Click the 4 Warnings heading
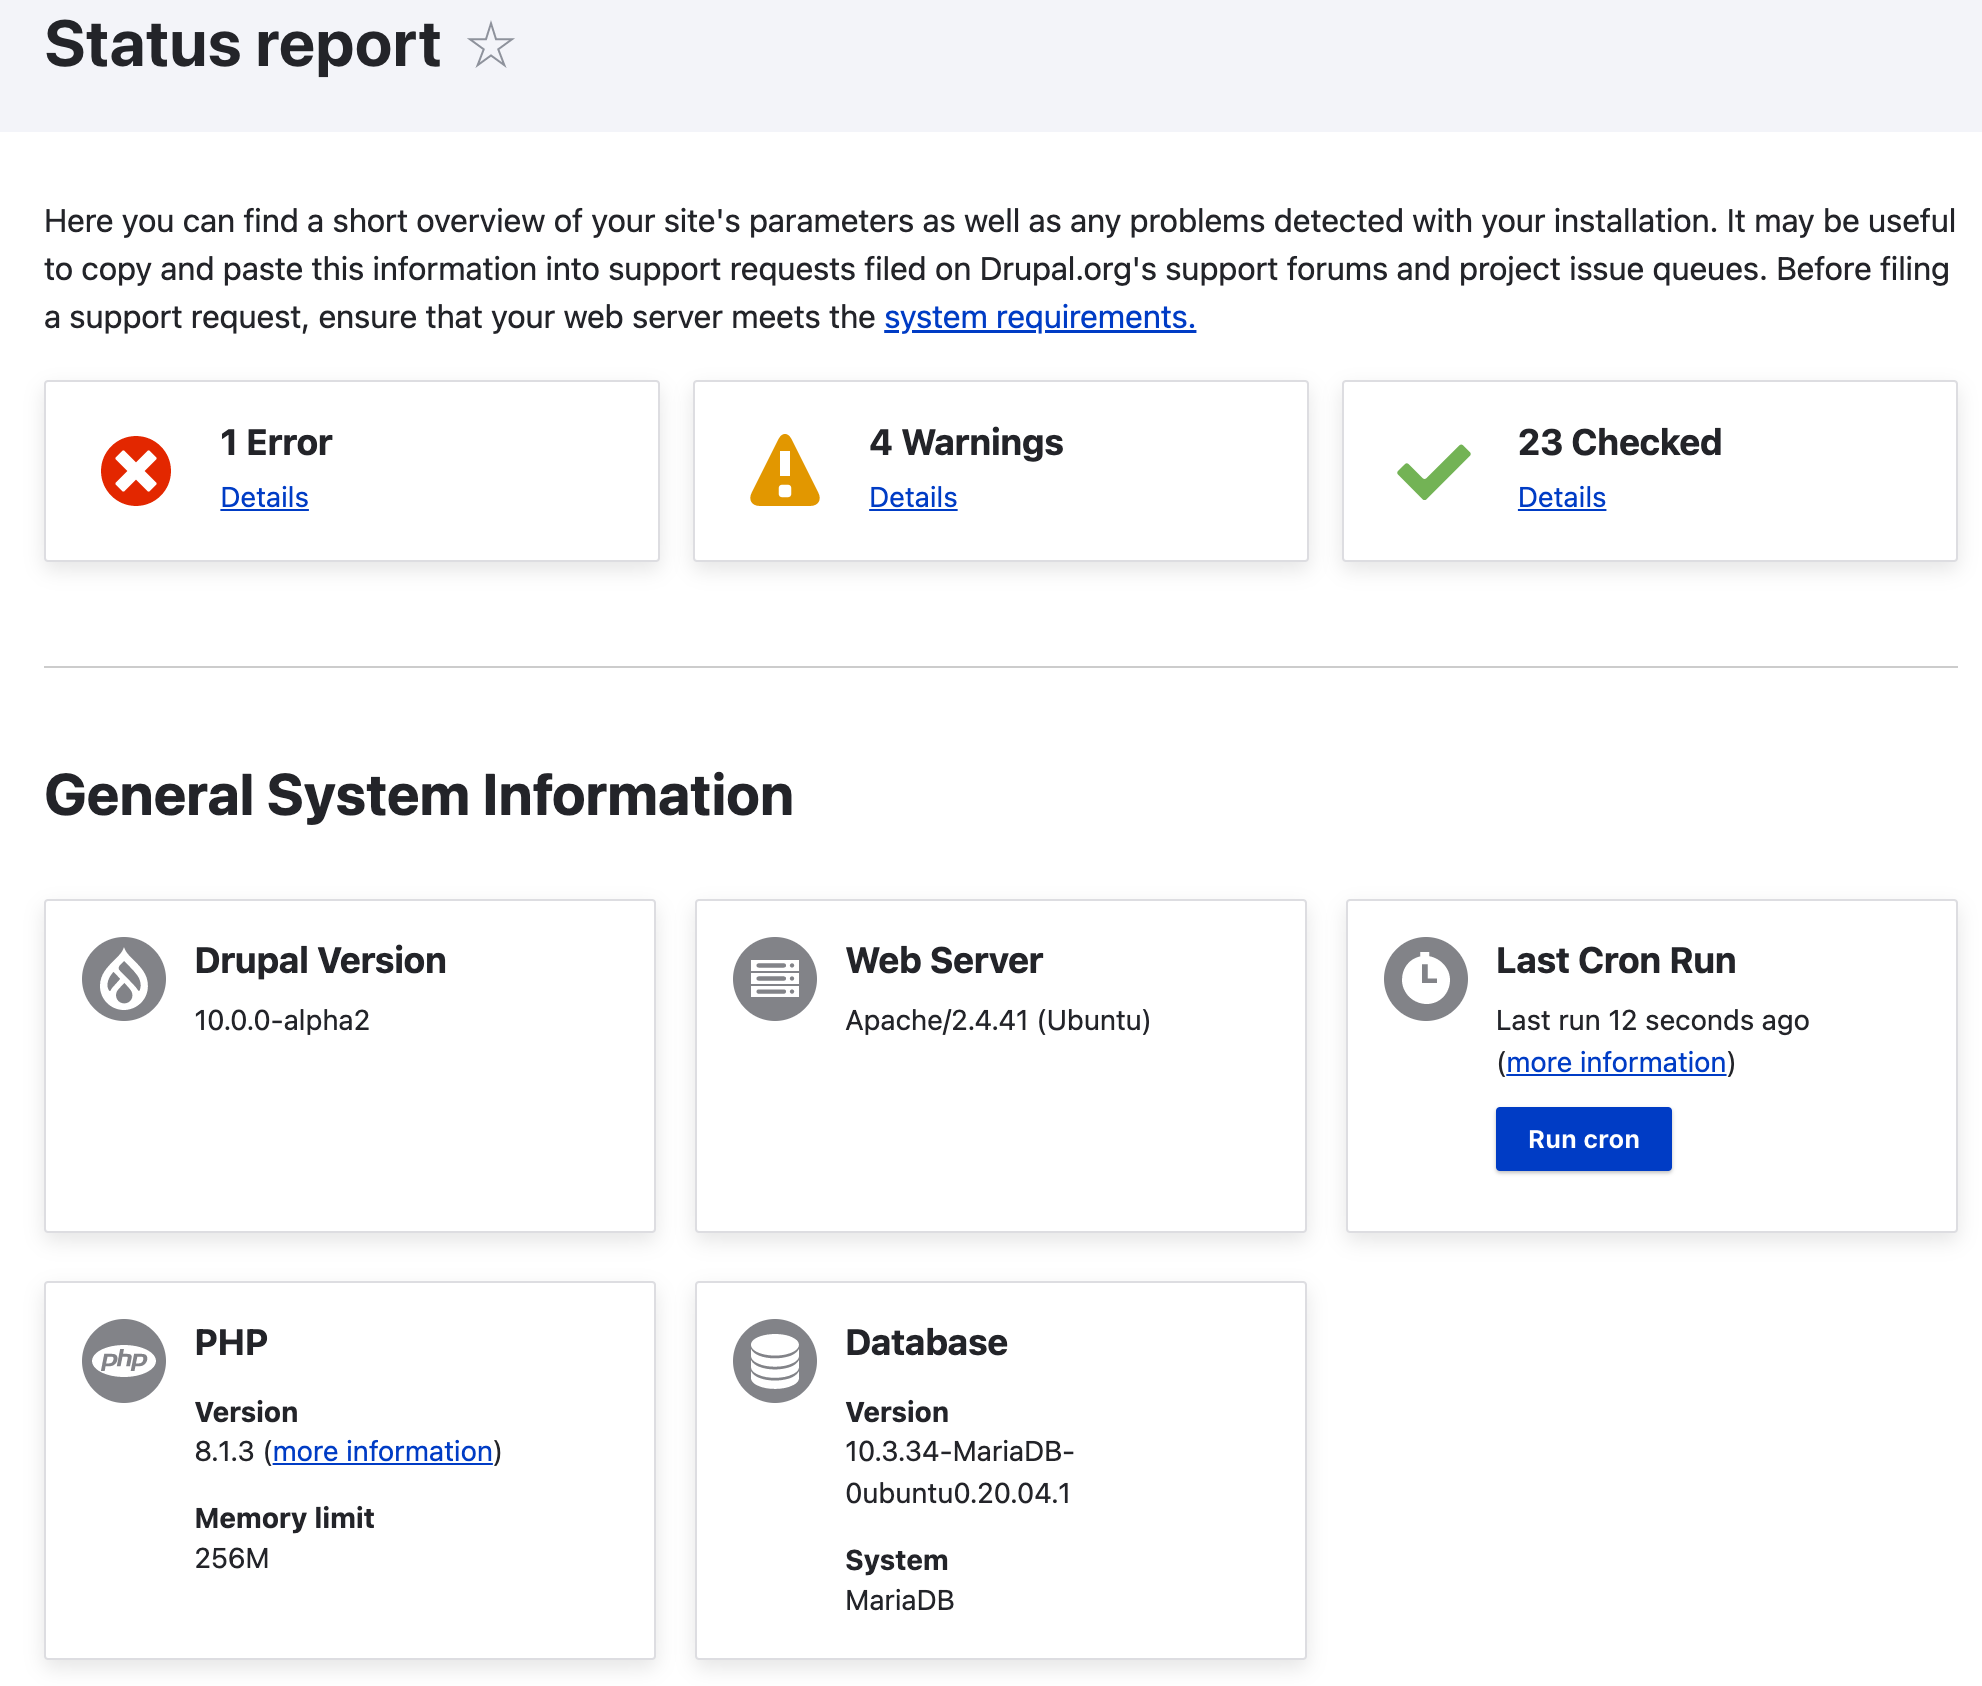The width and height of the screenshot is (1982, 1686). [x=966, y=442]
